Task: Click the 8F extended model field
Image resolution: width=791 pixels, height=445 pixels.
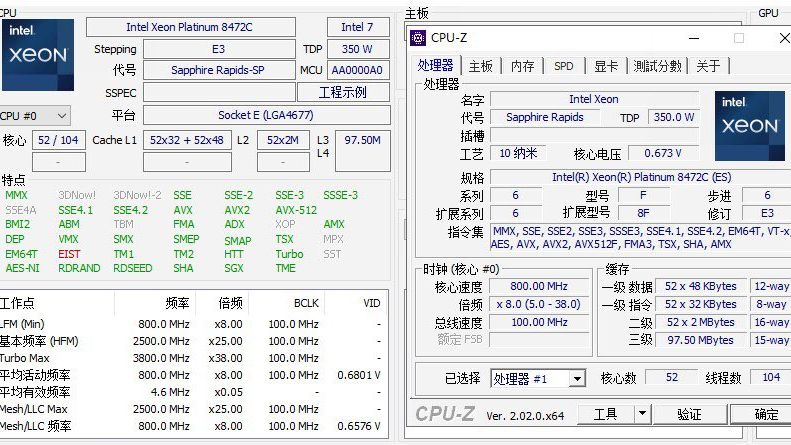Action: 643,213
